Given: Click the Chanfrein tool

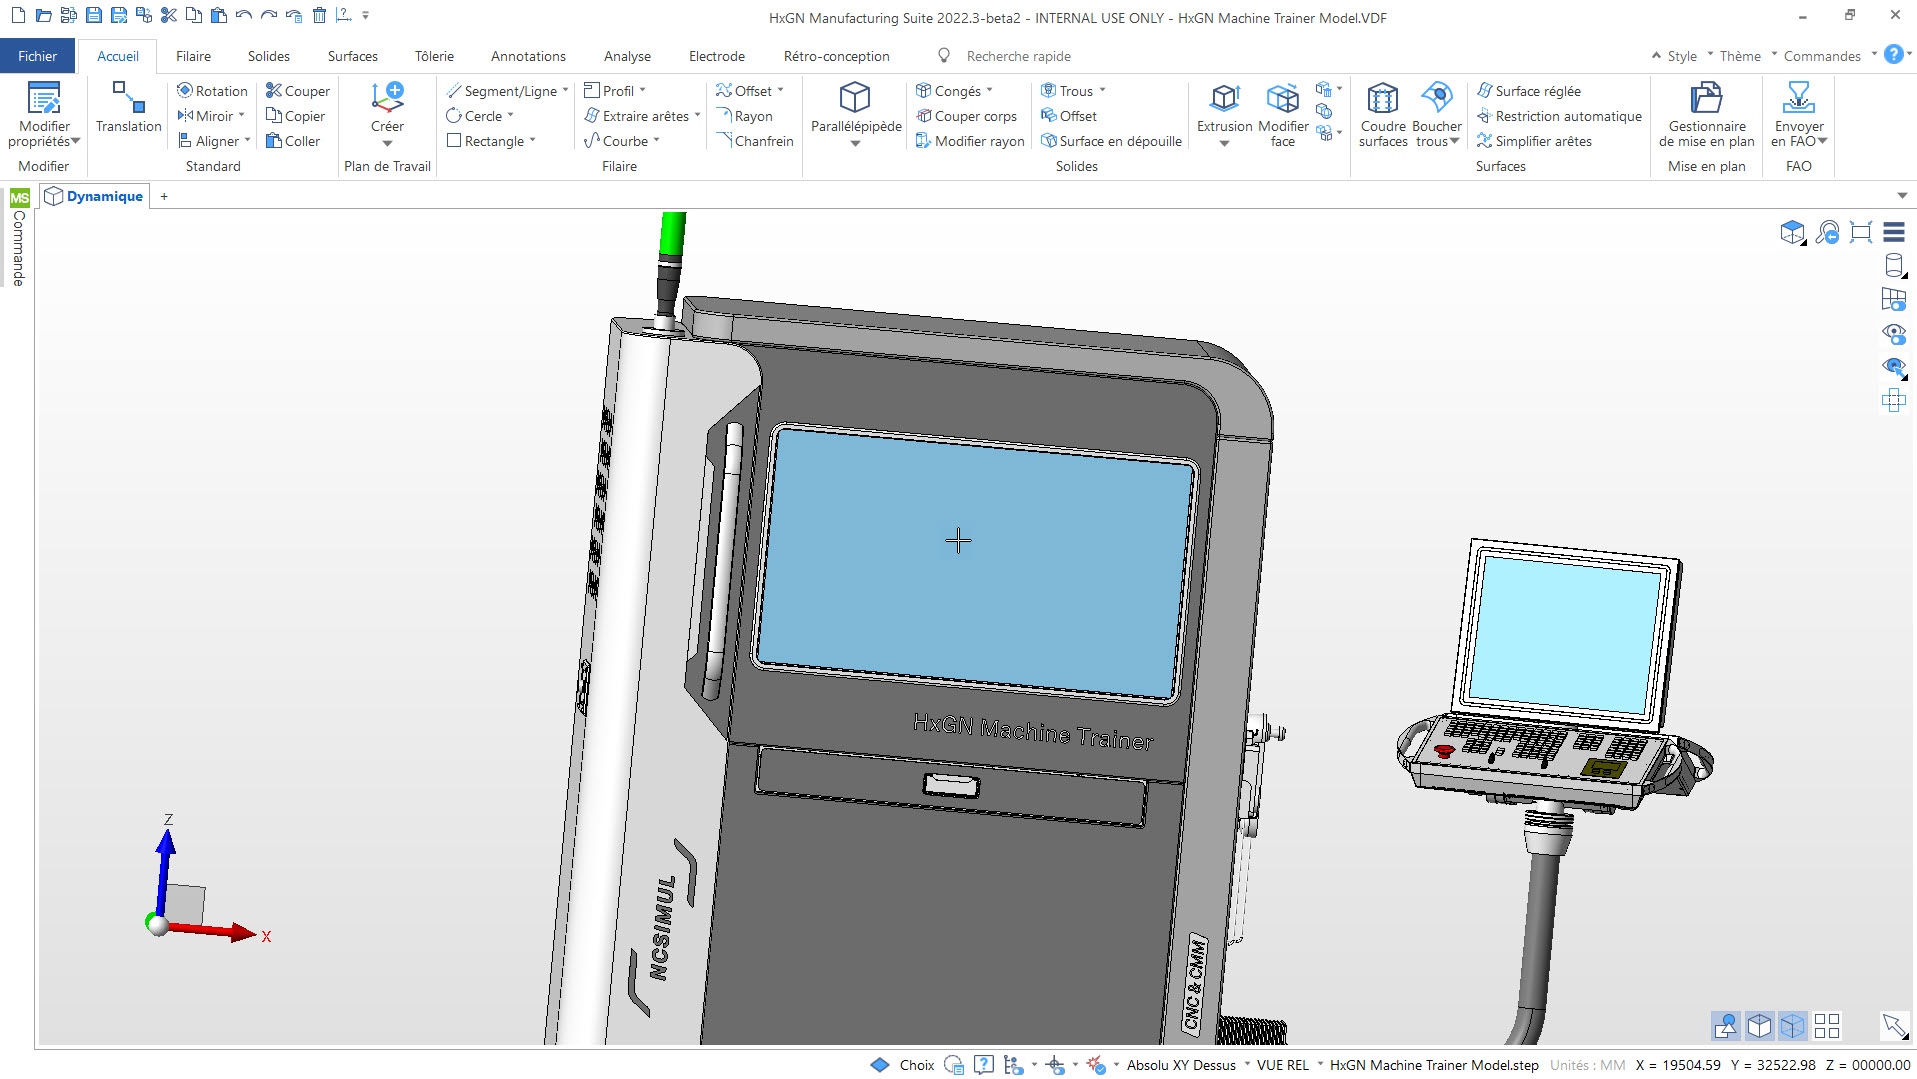Looking at the screenshot, I should (x=755, y=141).
